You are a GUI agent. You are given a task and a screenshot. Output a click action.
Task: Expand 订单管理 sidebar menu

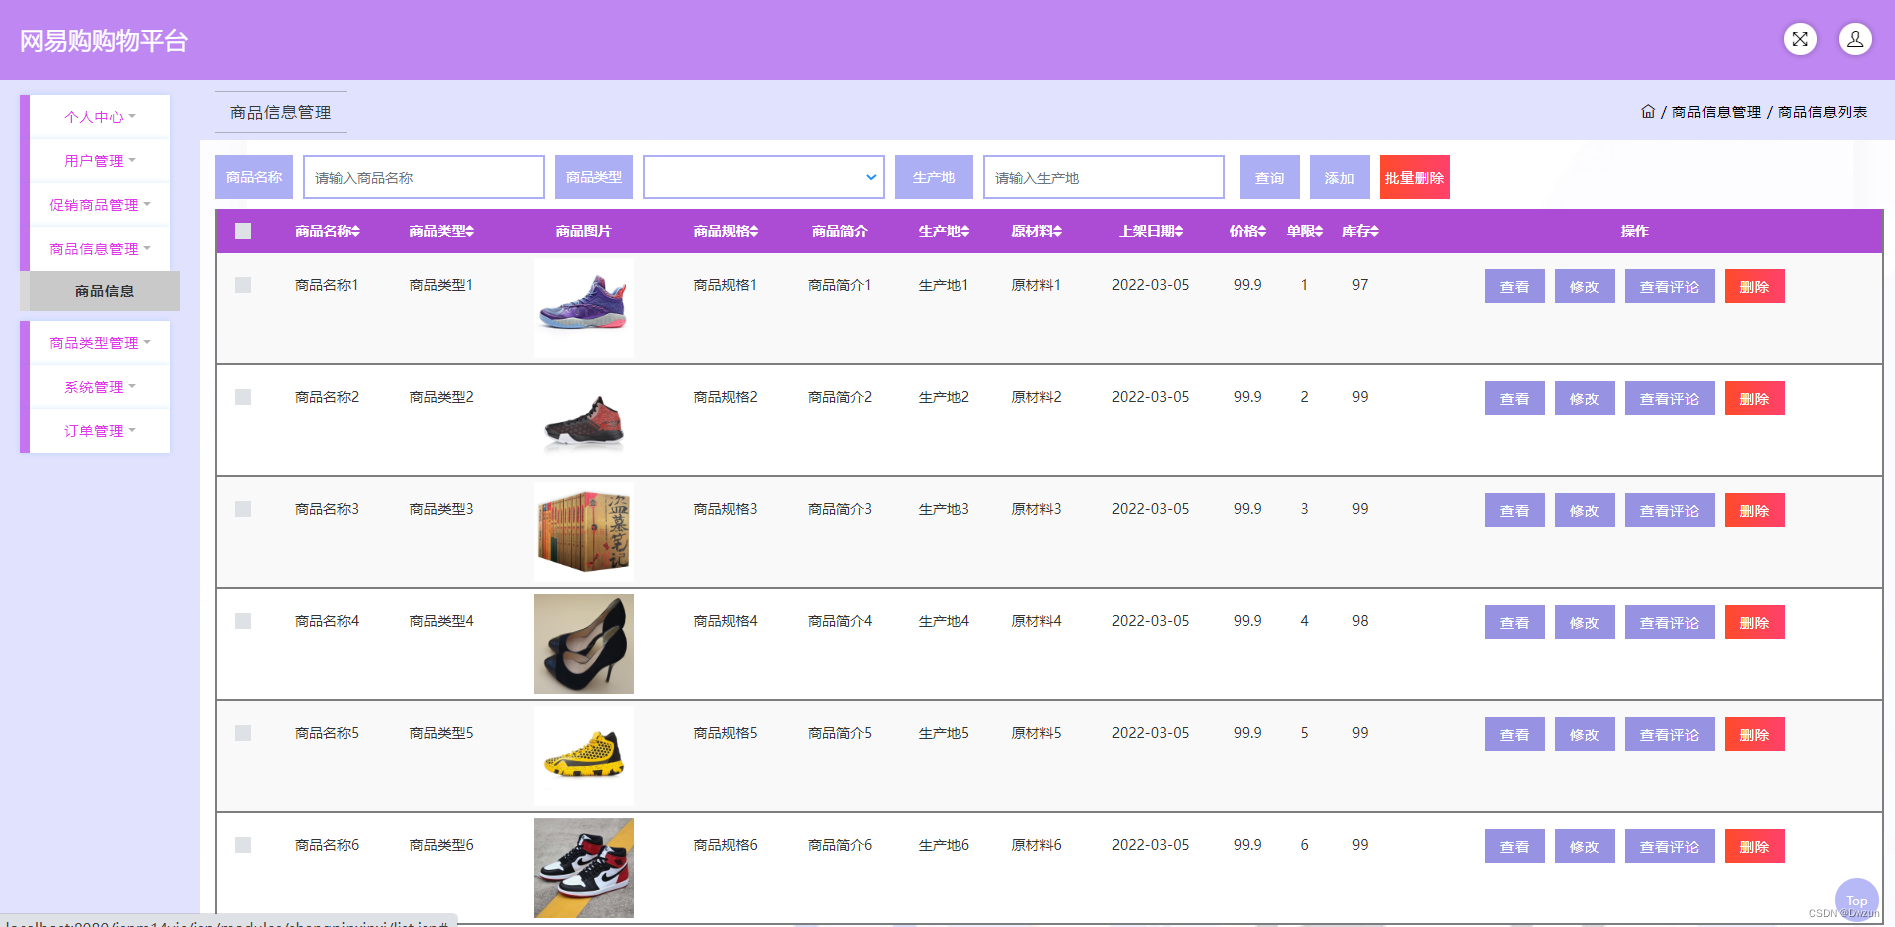100,431
